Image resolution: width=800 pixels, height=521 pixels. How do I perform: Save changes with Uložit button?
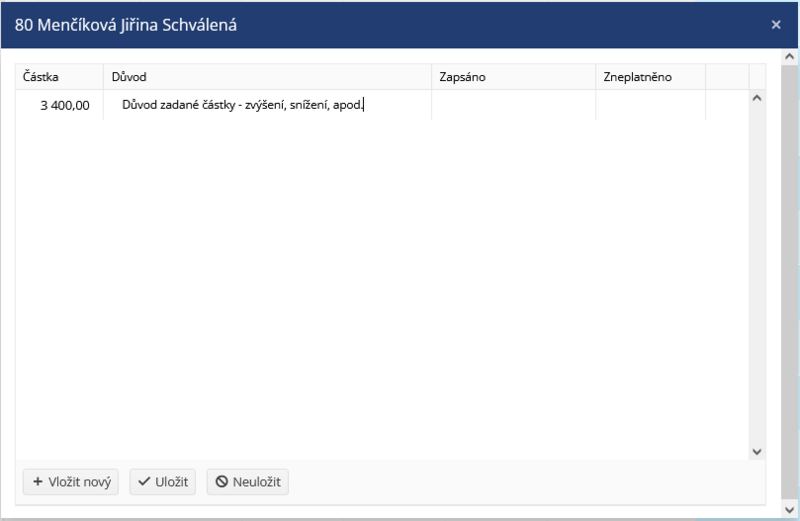click(x=163, y=482)
